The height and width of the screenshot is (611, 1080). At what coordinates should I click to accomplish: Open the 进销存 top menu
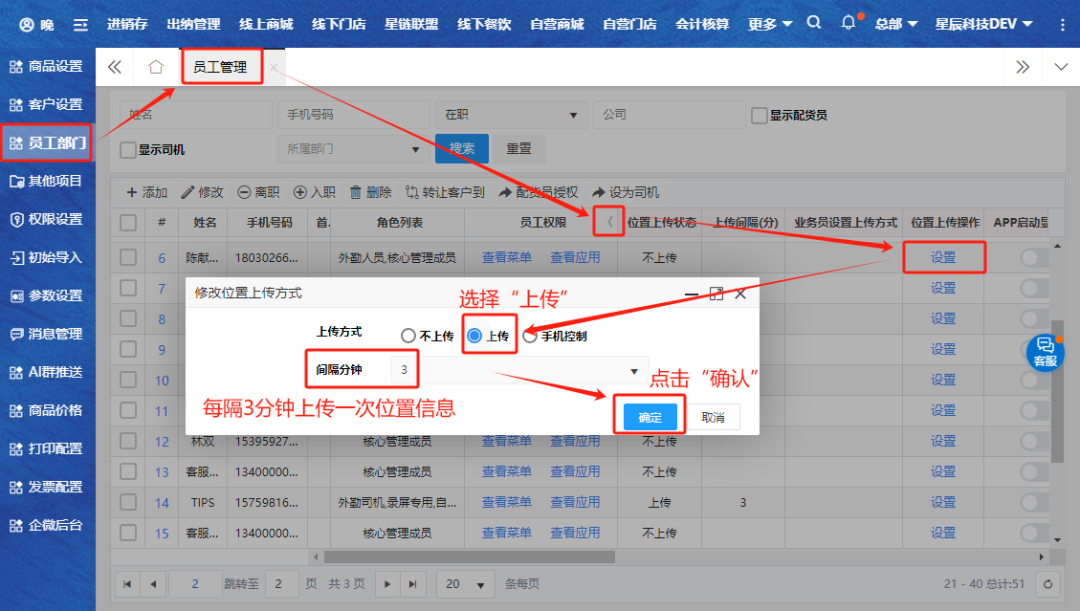coord(128,24)
